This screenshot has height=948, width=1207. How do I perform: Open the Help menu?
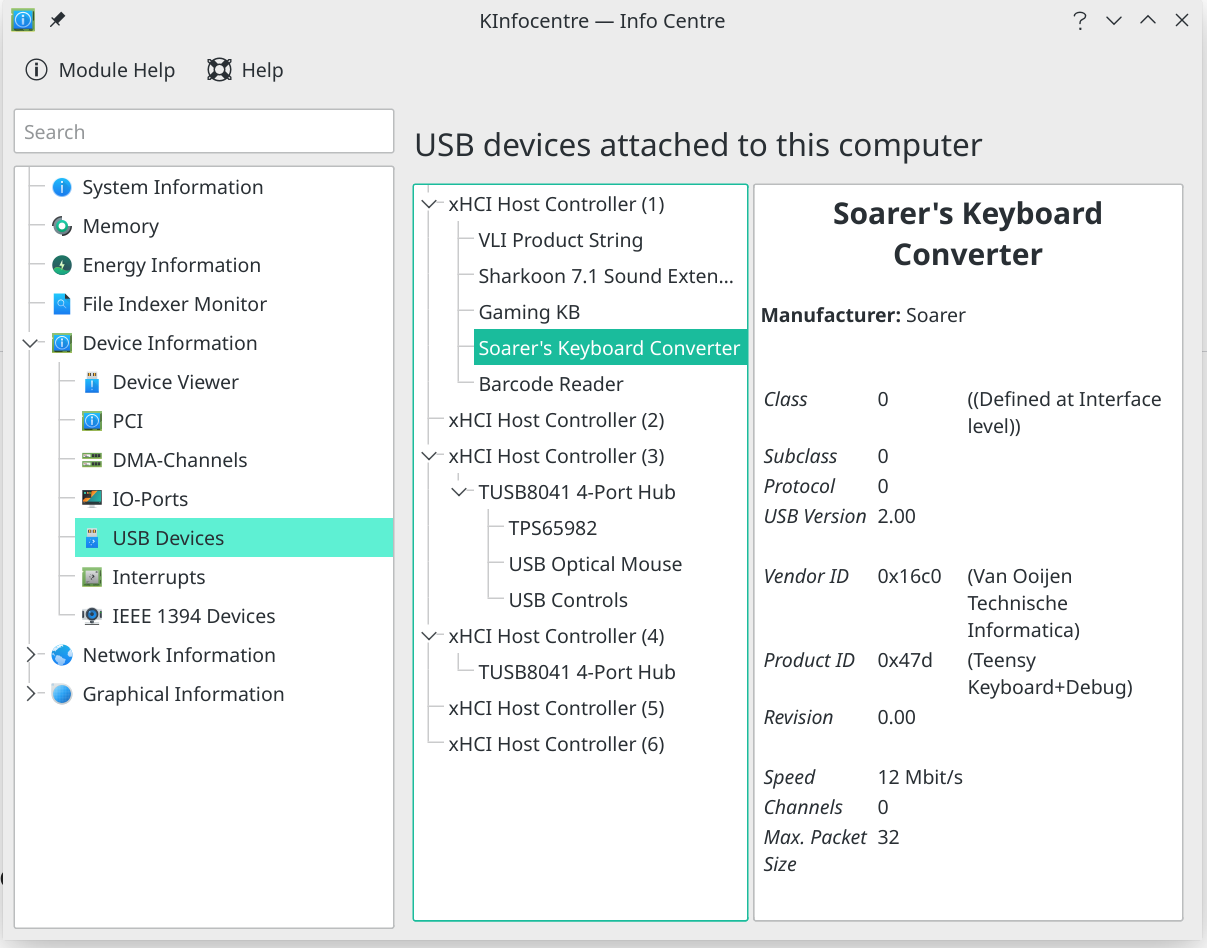coord(246,70)
